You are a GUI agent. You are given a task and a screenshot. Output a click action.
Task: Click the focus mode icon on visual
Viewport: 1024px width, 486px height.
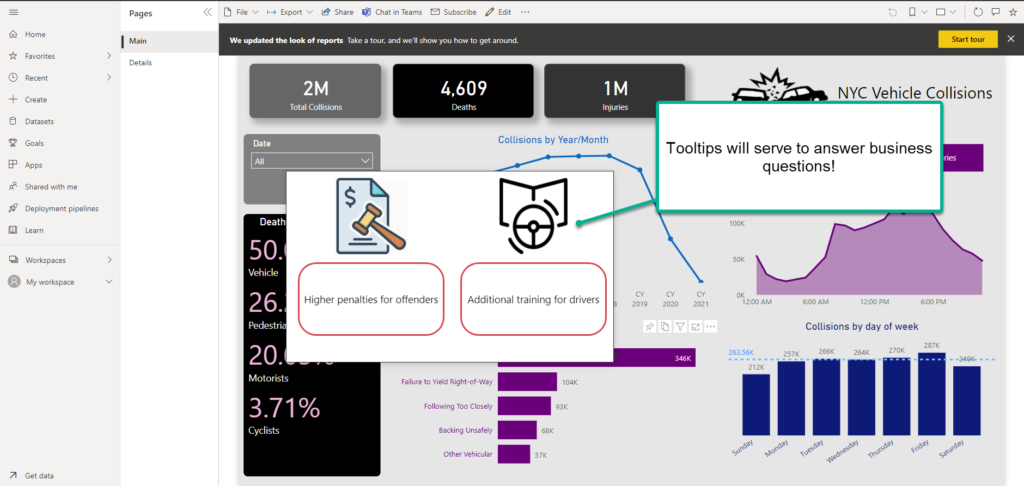pyautogui.click(x=696, y=327)
